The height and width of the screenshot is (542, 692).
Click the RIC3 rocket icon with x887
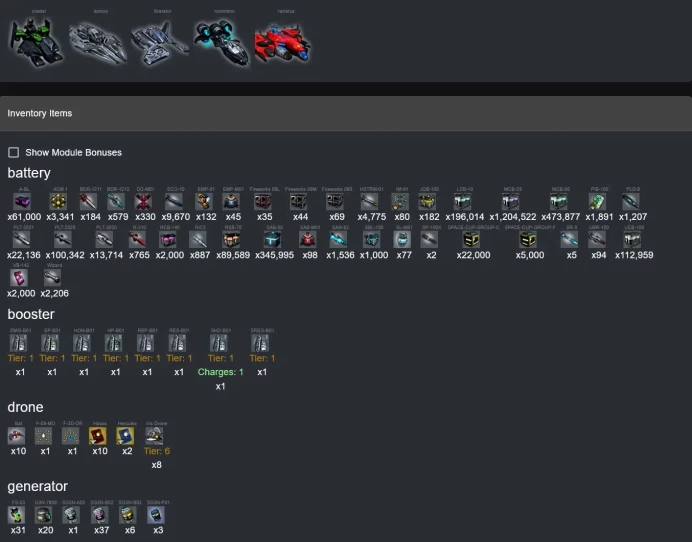198,240
